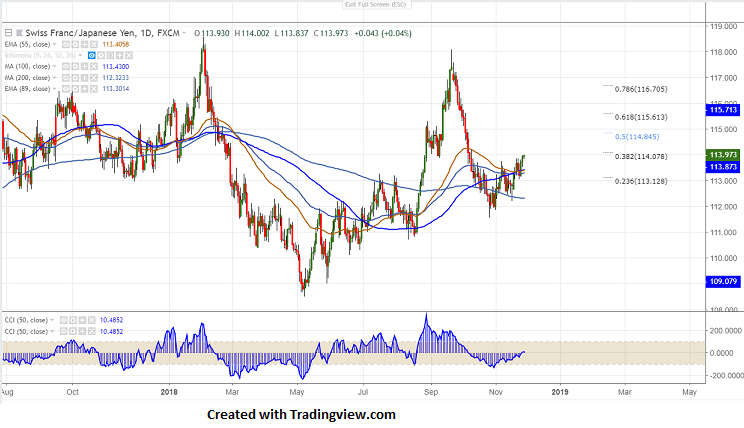Hide the MA (100, close) line
The image size is (744, 428).
pos(66,66)
